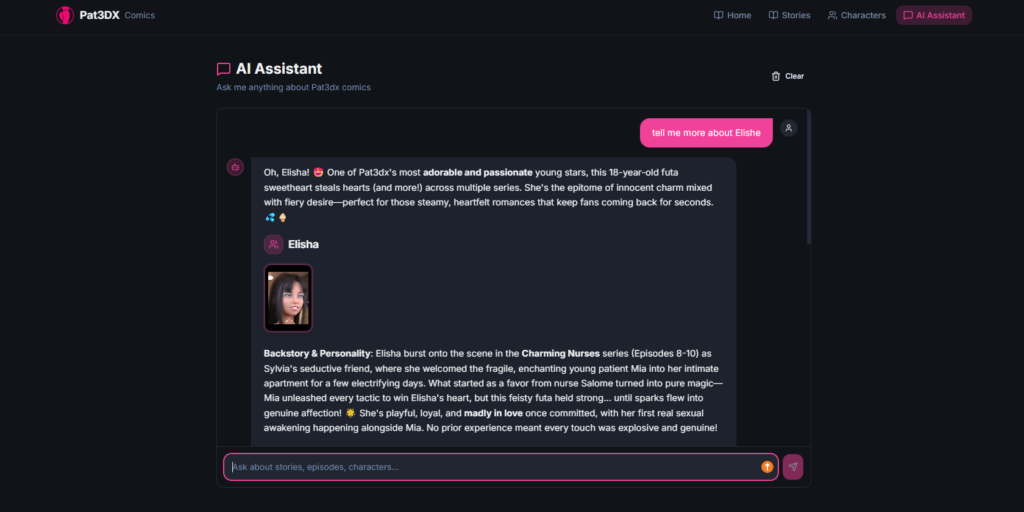The width and height of the screenshot is (1024, 512).
Task: Click the Pat3DX logo icon
Action: (x=65, y=15)
